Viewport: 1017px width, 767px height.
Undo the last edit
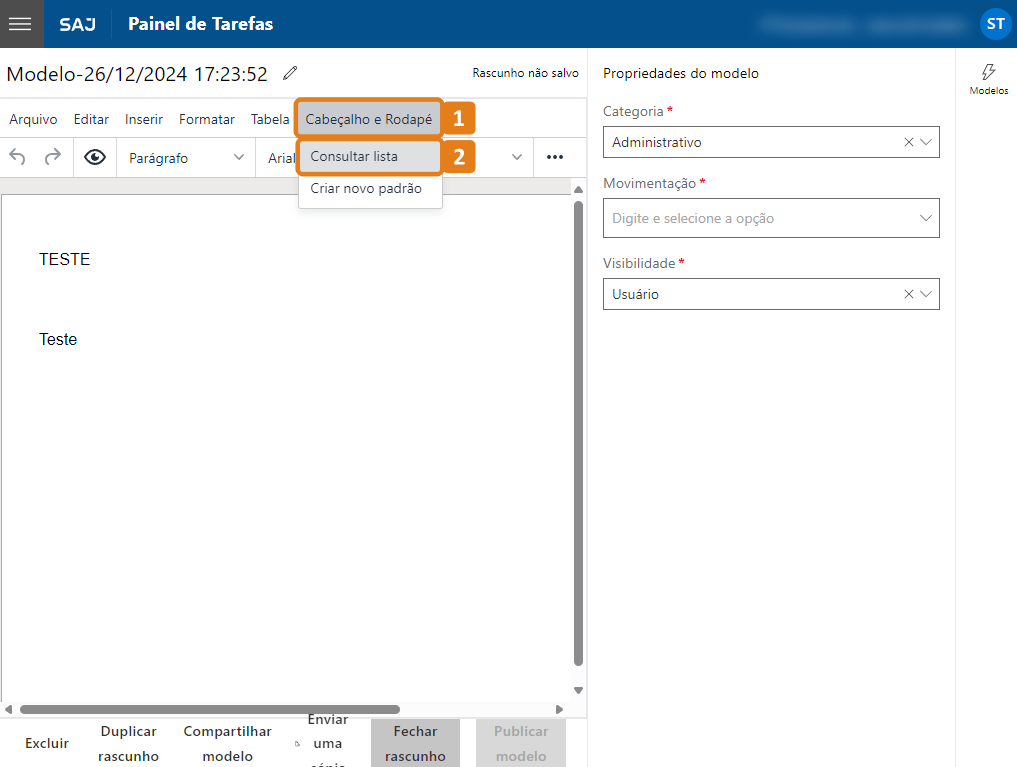(x=18, y=157)
